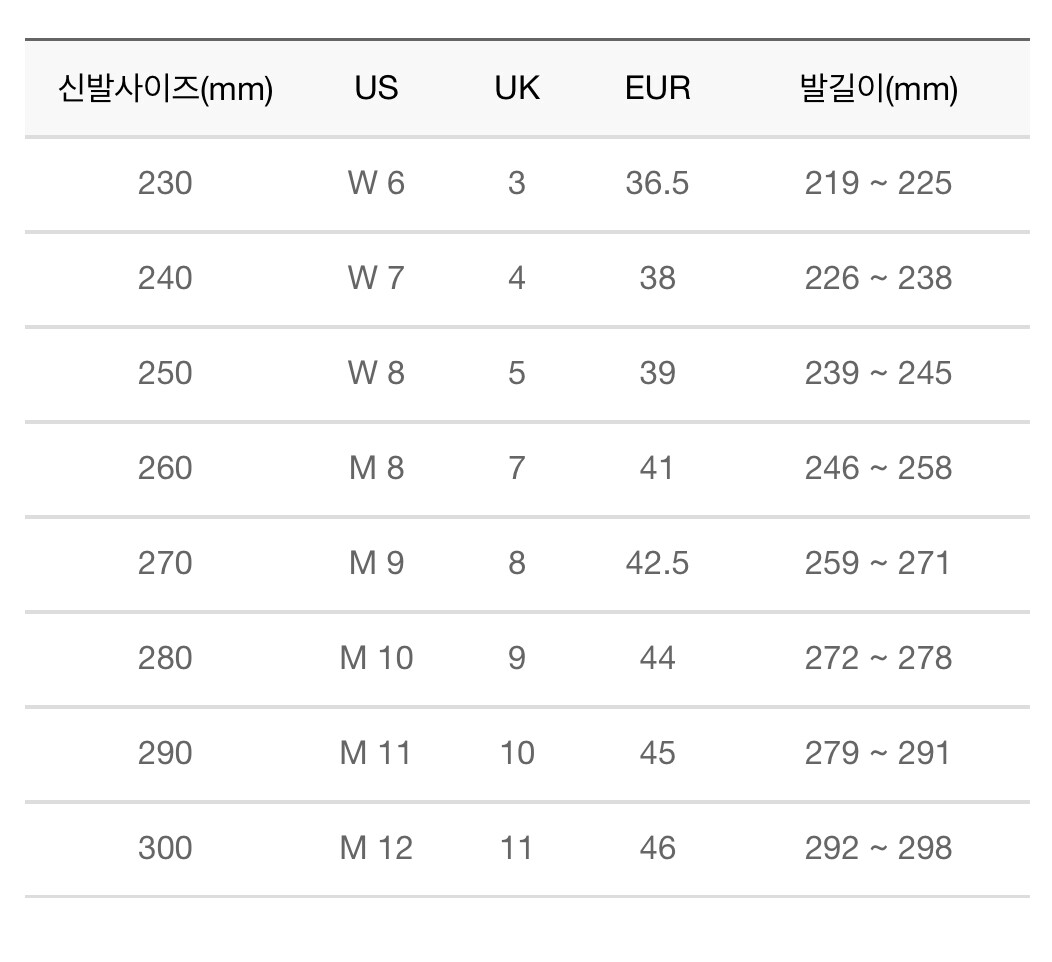Screen dimensions: 1052x962
Task: Click the EUR 46 cell
Action: pos(657,848)
